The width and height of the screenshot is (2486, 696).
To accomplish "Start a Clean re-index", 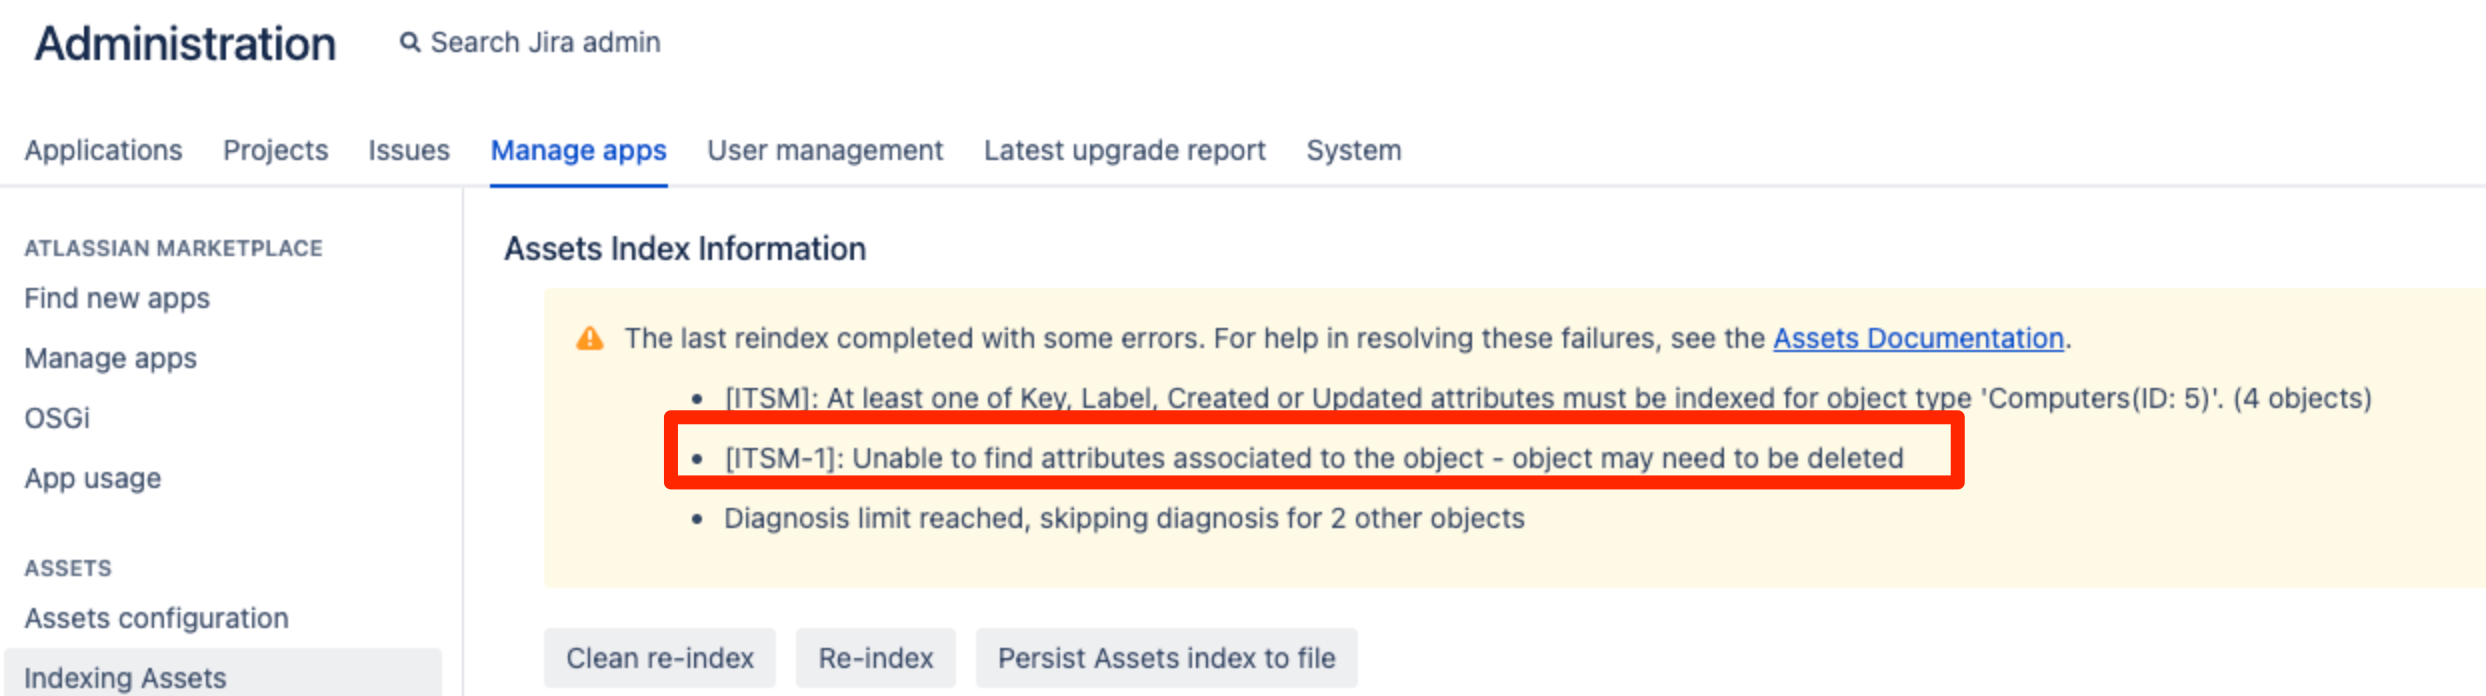I will [659, 658].
